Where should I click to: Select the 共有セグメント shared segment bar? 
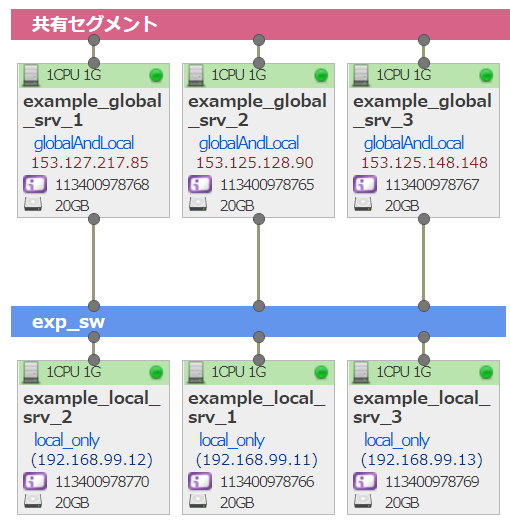pos(260,25)
